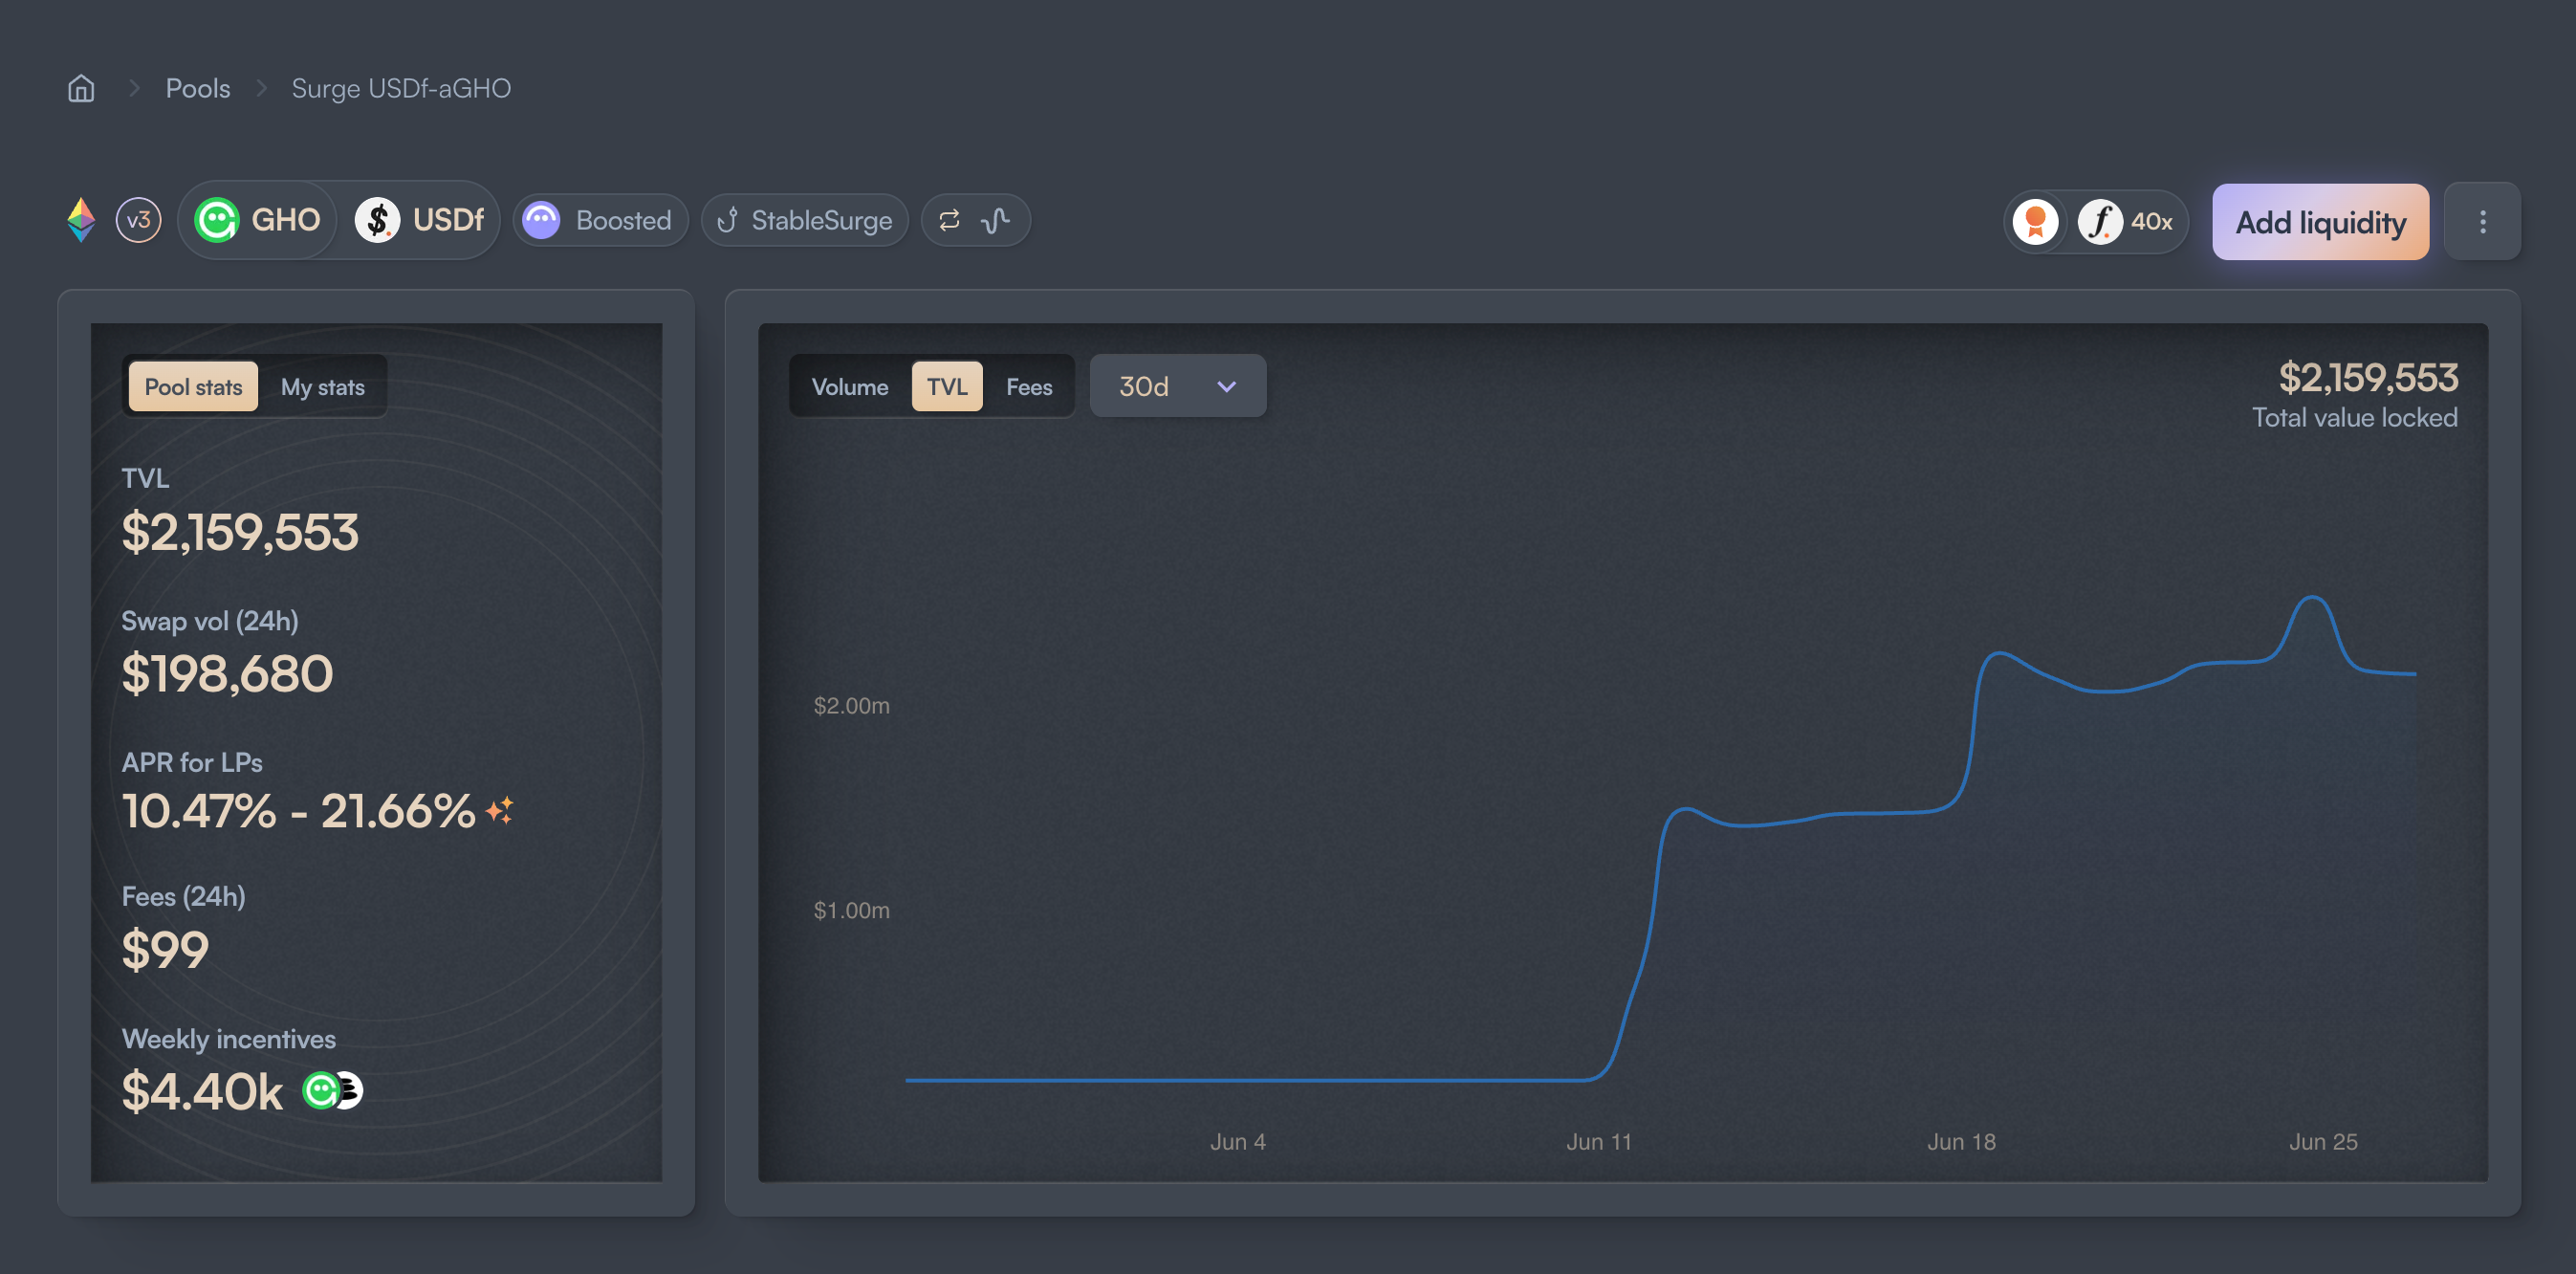
Task: Click the weekly incentives token icons
Action: click(333, 1090)
